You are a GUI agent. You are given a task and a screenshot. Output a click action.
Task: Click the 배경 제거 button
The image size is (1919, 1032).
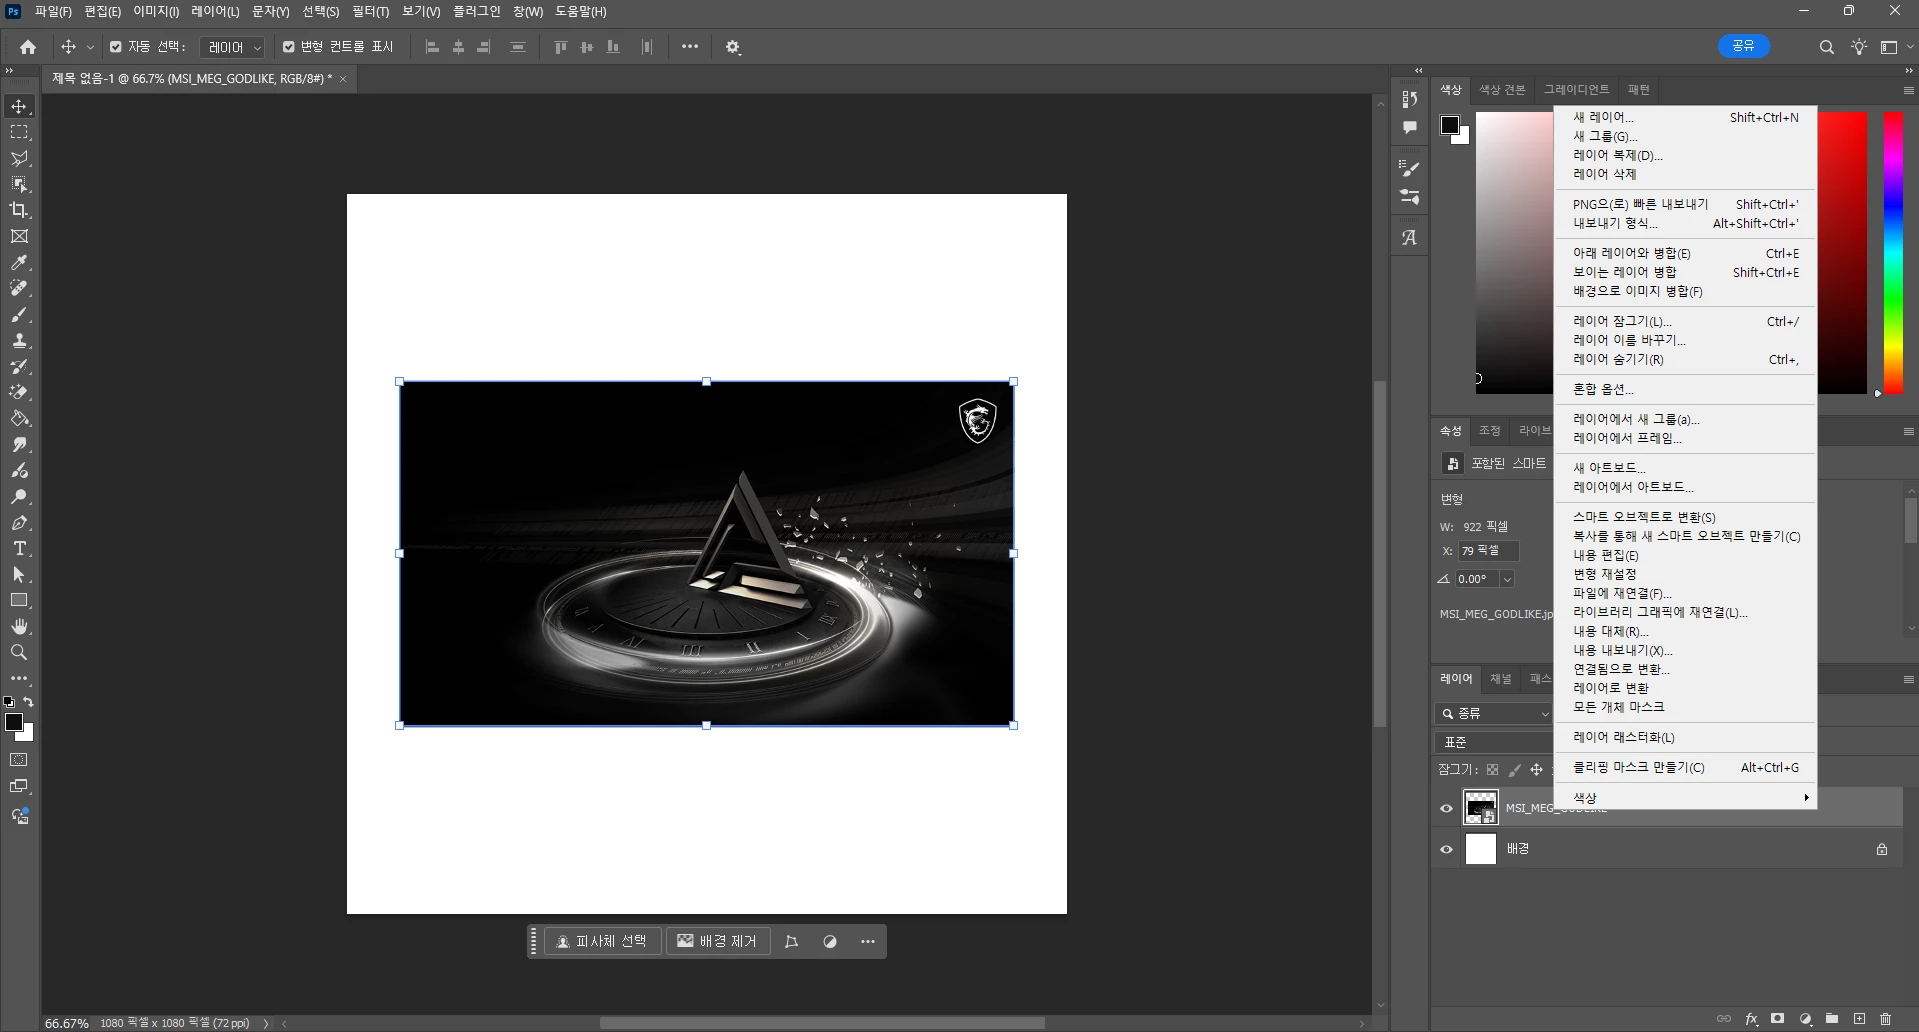[718, 941]
